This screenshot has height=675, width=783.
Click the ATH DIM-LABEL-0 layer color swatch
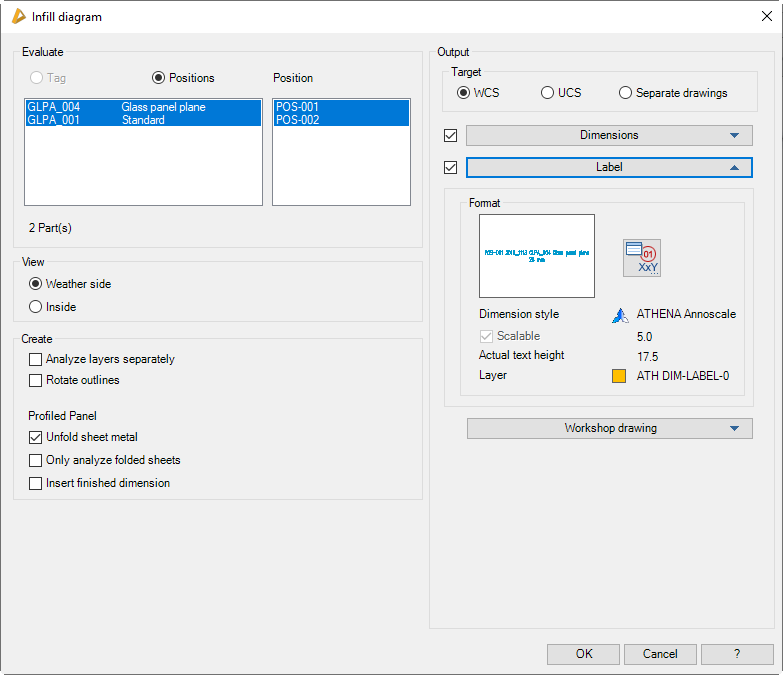click(620, 376)
